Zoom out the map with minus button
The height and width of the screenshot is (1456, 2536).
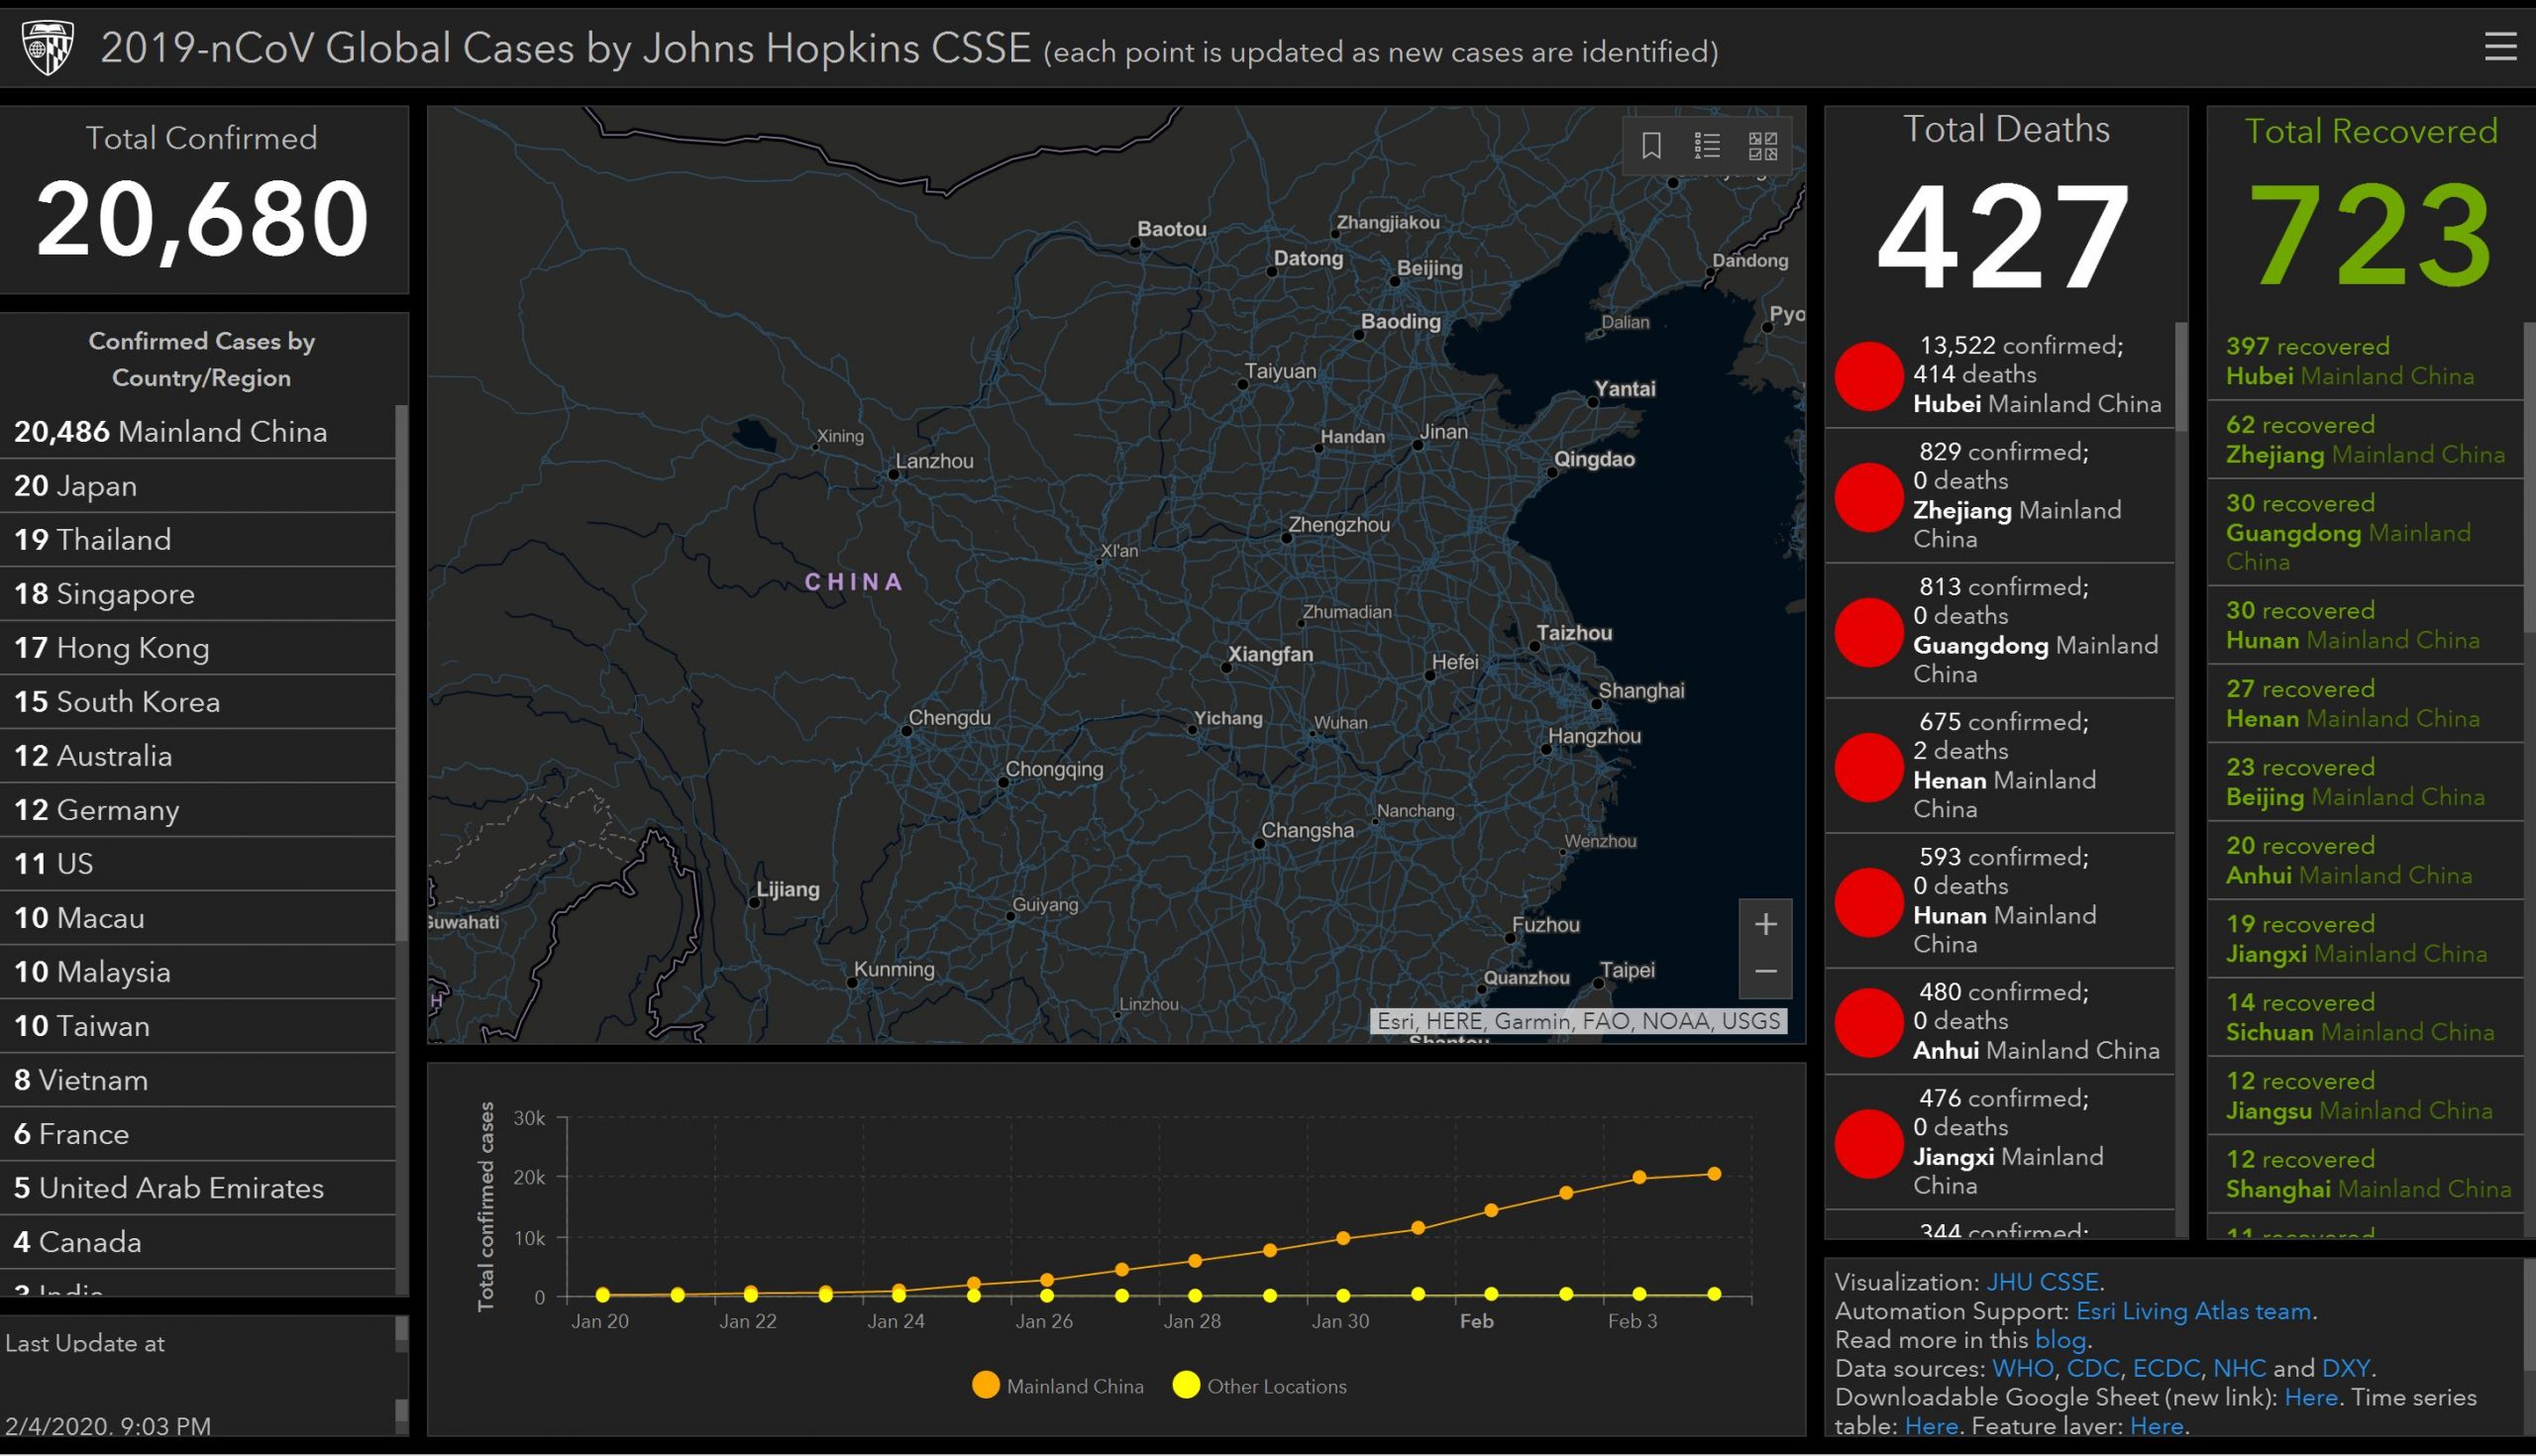(1765, 972)
